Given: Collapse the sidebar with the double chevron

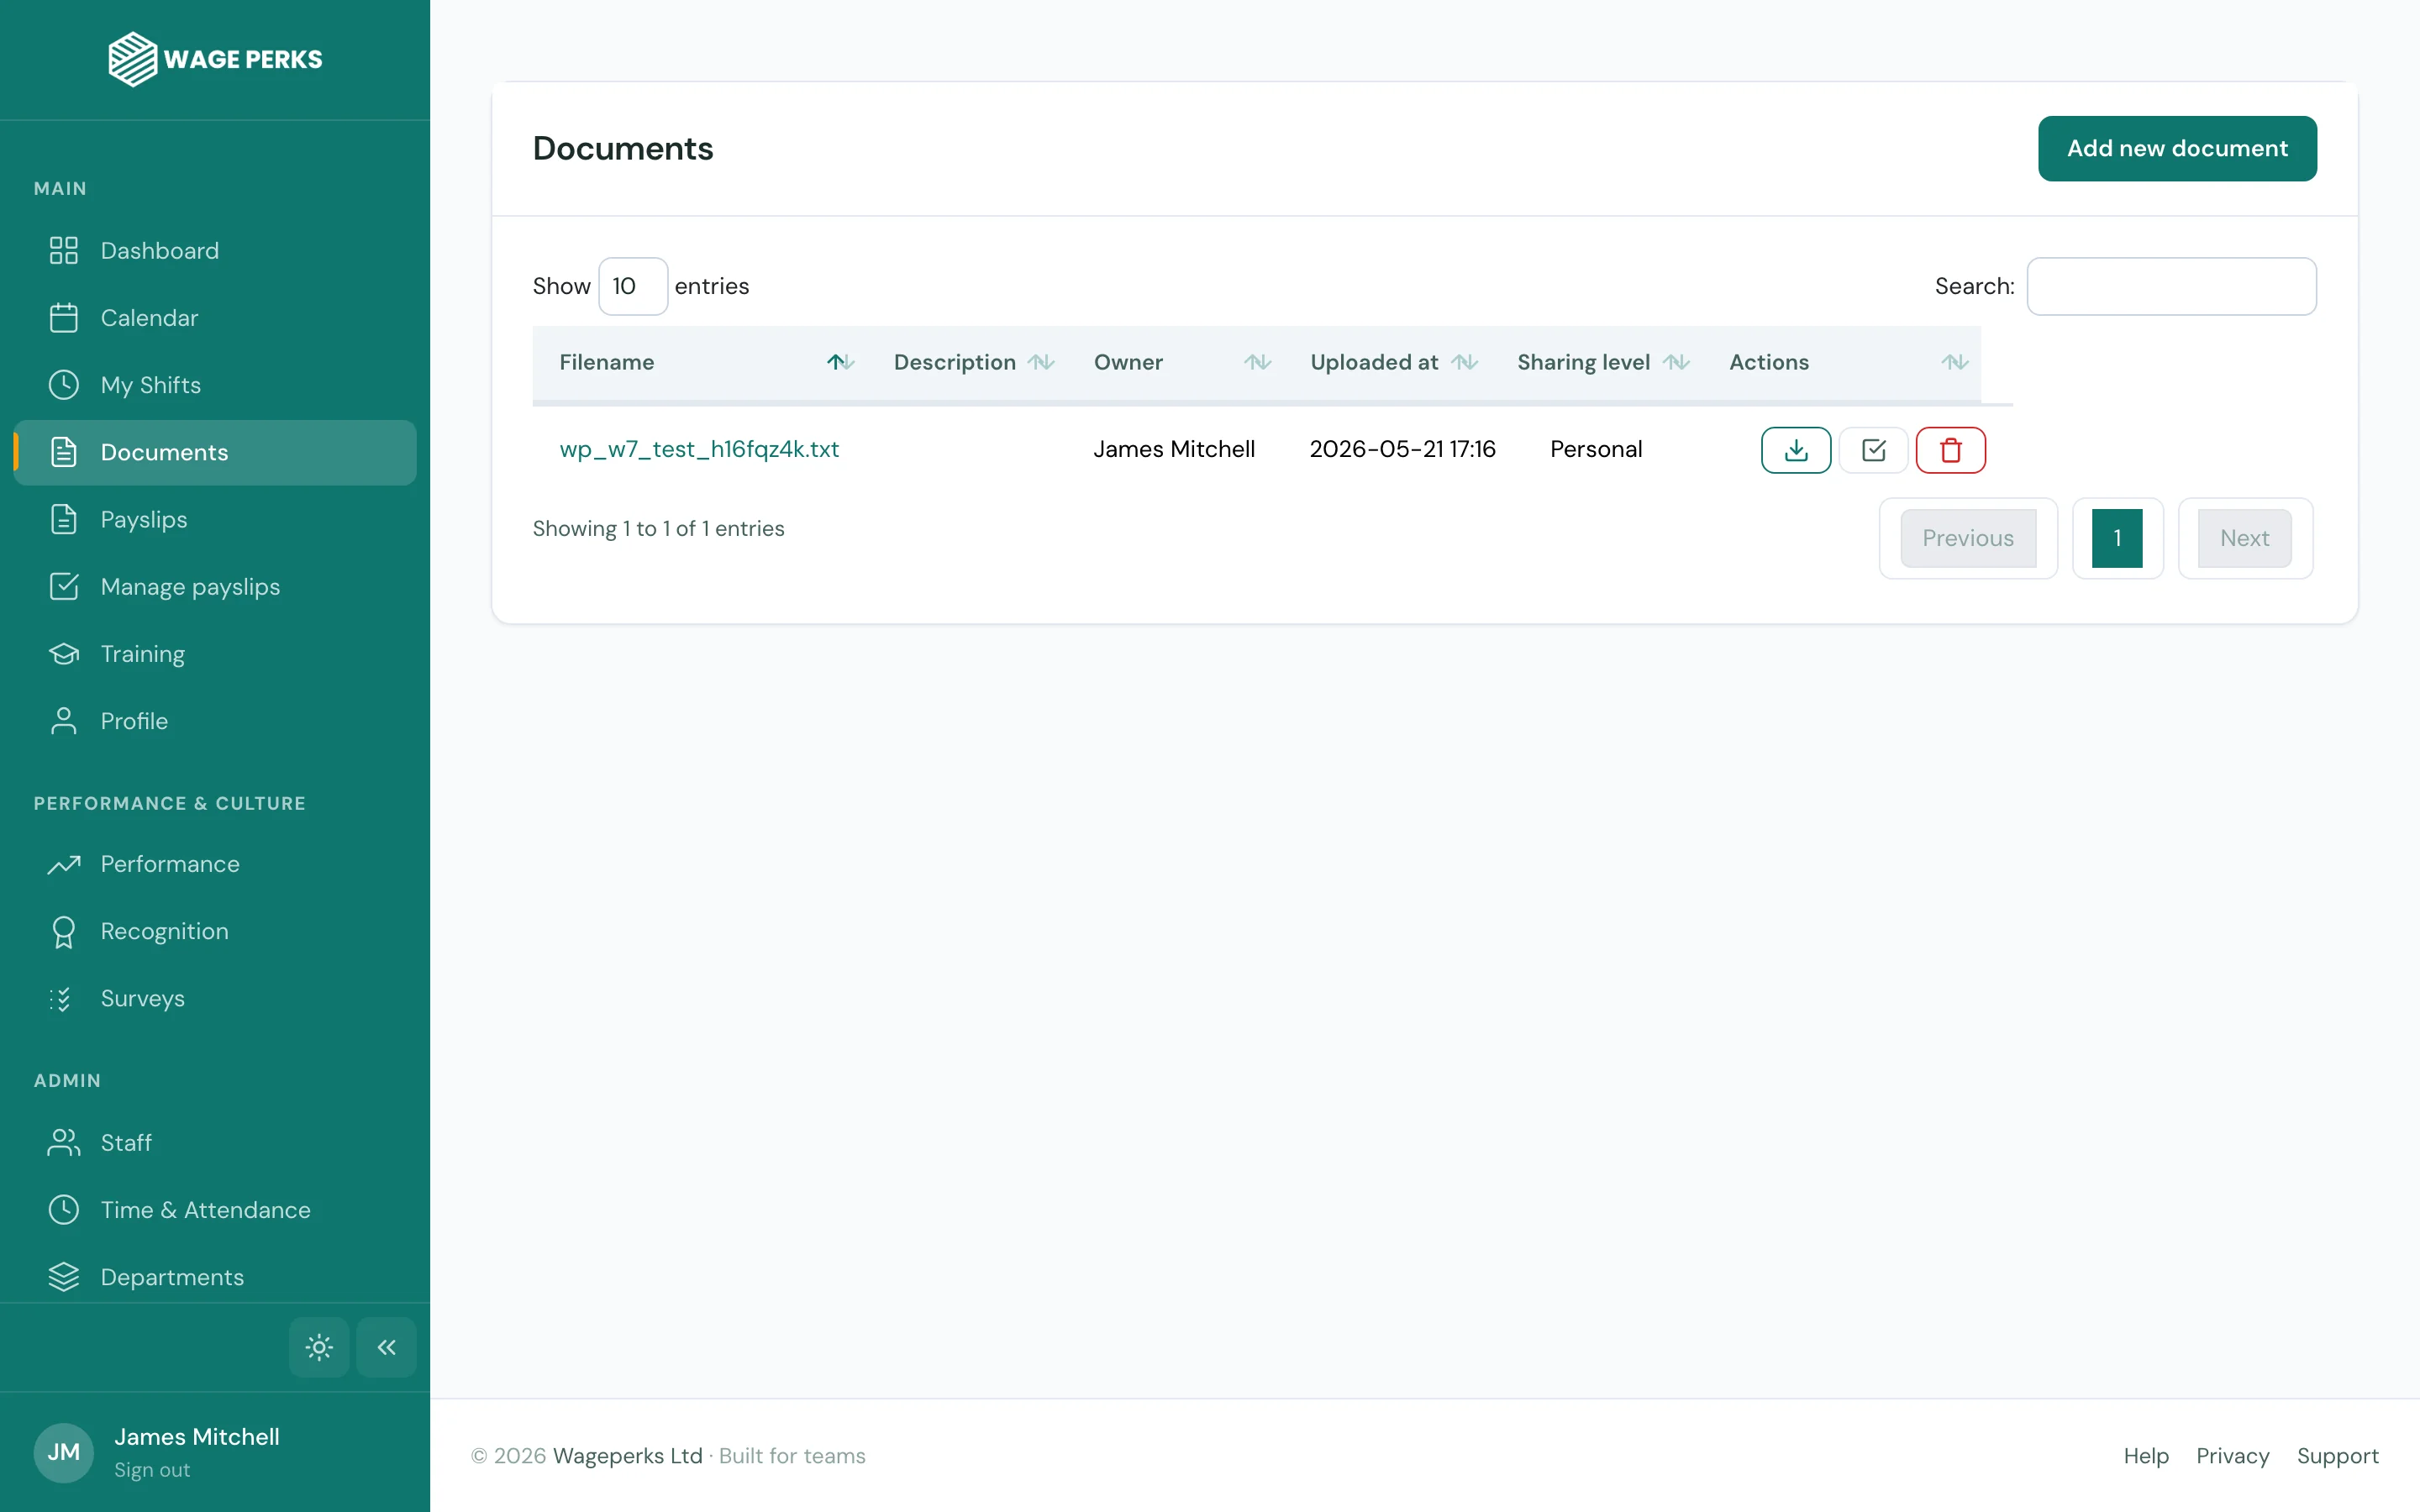Looking at the screenshot, I should click(x=386, y=1347).
